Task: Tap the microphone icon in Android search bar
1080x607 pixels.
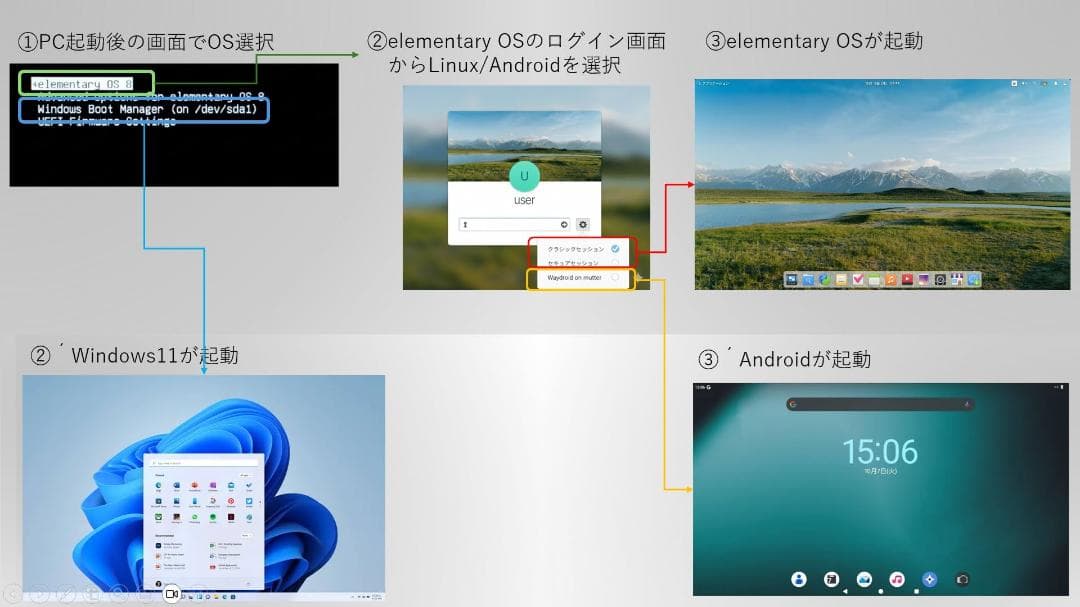Action: pos(966,404)
